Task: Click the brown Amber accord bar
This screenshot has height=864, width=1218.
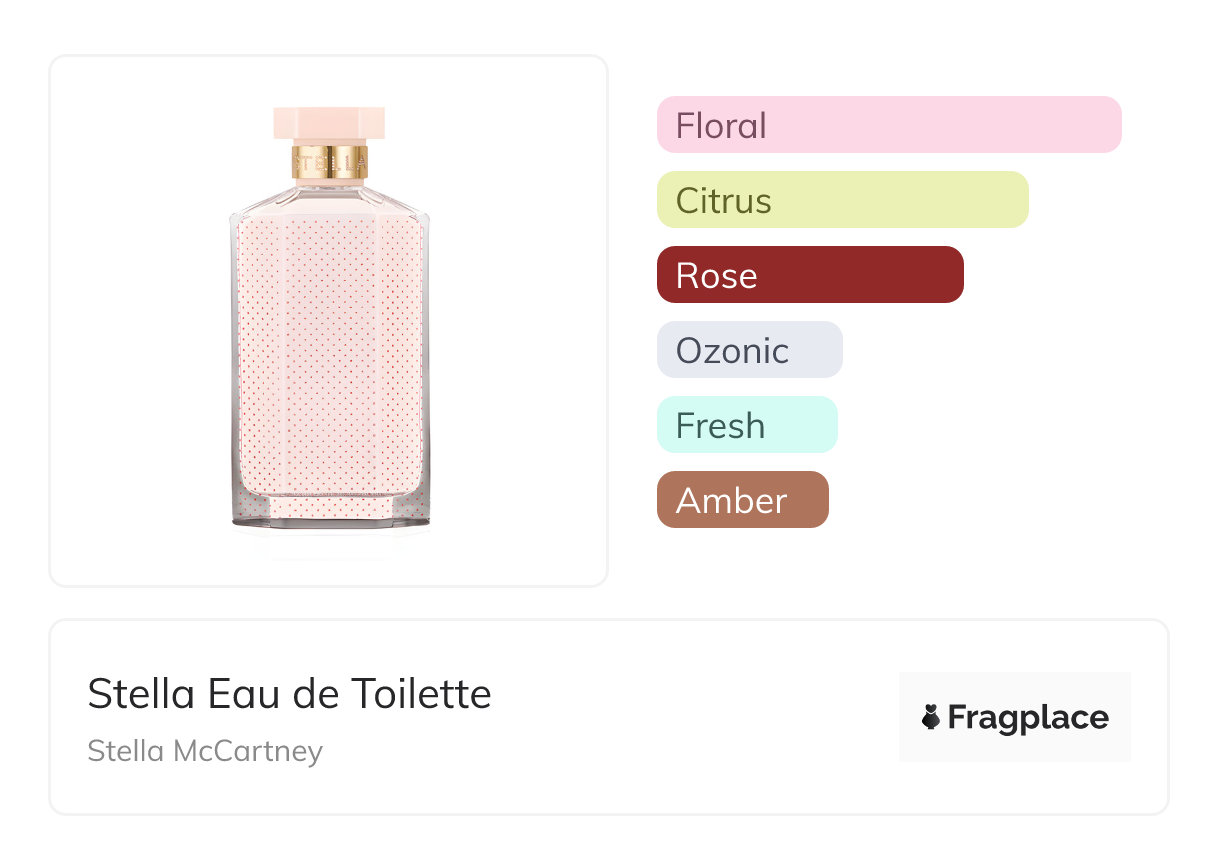Action: click(x=742, y=500)
